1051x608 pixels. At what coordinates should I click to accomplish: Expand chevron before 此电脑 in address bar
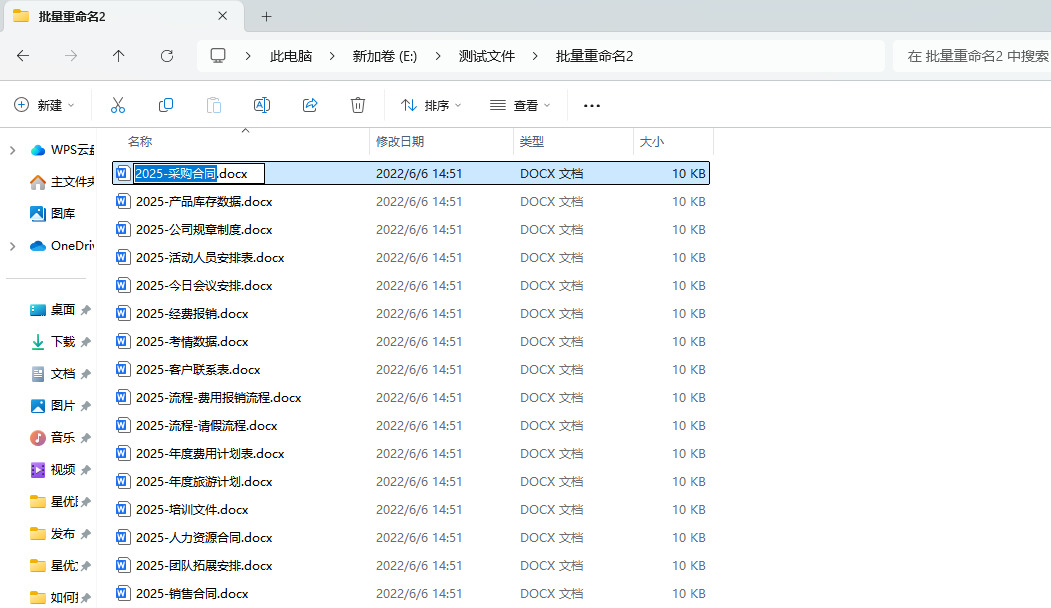tap(248, 56)
